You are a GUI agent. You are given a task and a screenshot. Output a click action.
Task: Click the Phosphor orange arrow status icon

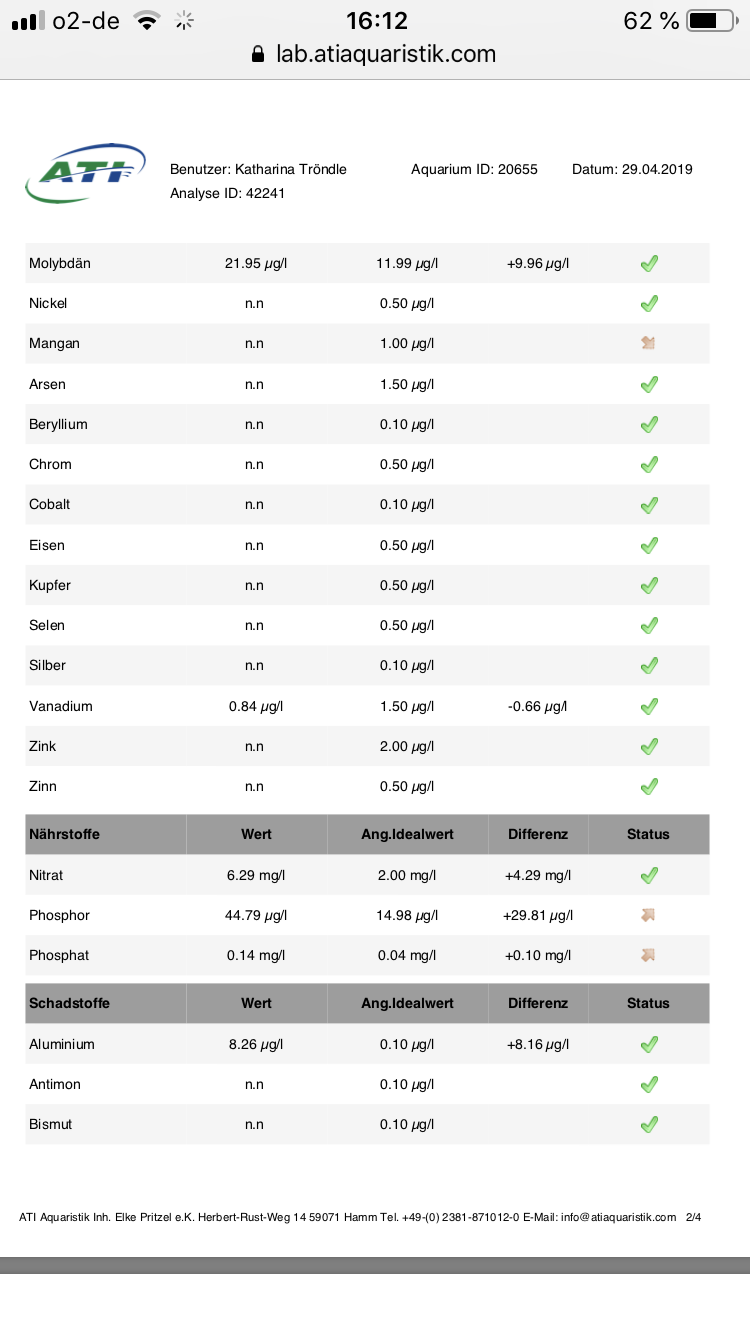tap(648, 915)
